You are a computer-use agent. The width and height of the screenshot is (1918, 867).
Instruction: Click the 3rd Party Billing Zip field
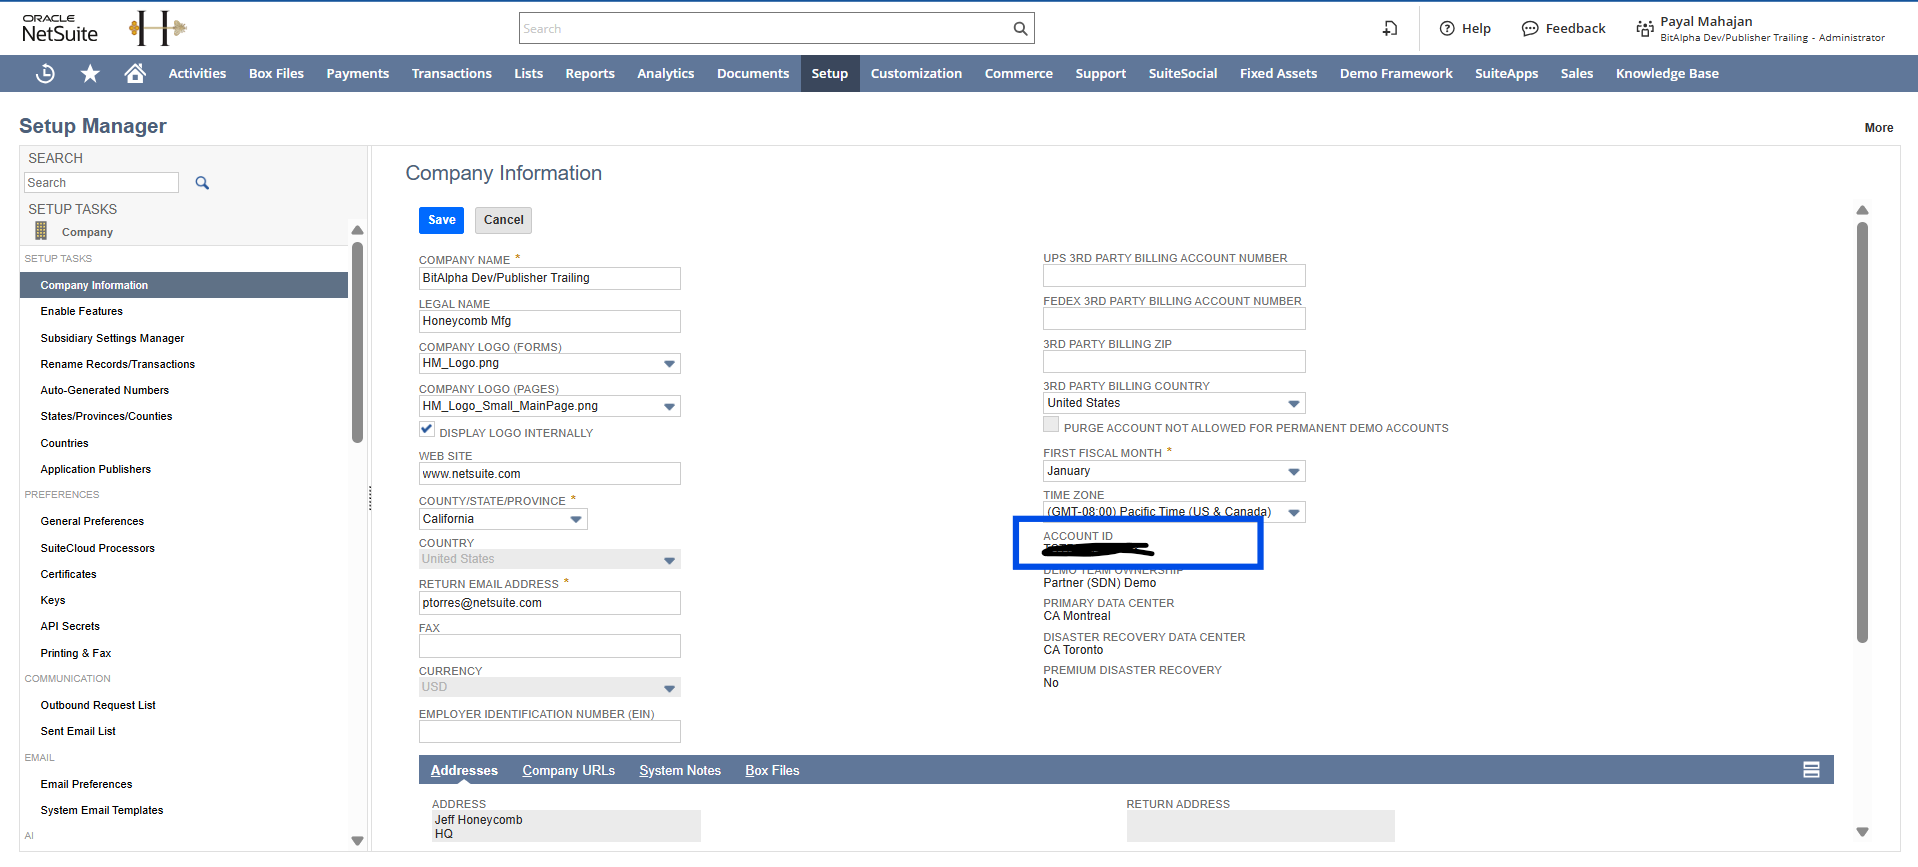(x=1174, y=361)
